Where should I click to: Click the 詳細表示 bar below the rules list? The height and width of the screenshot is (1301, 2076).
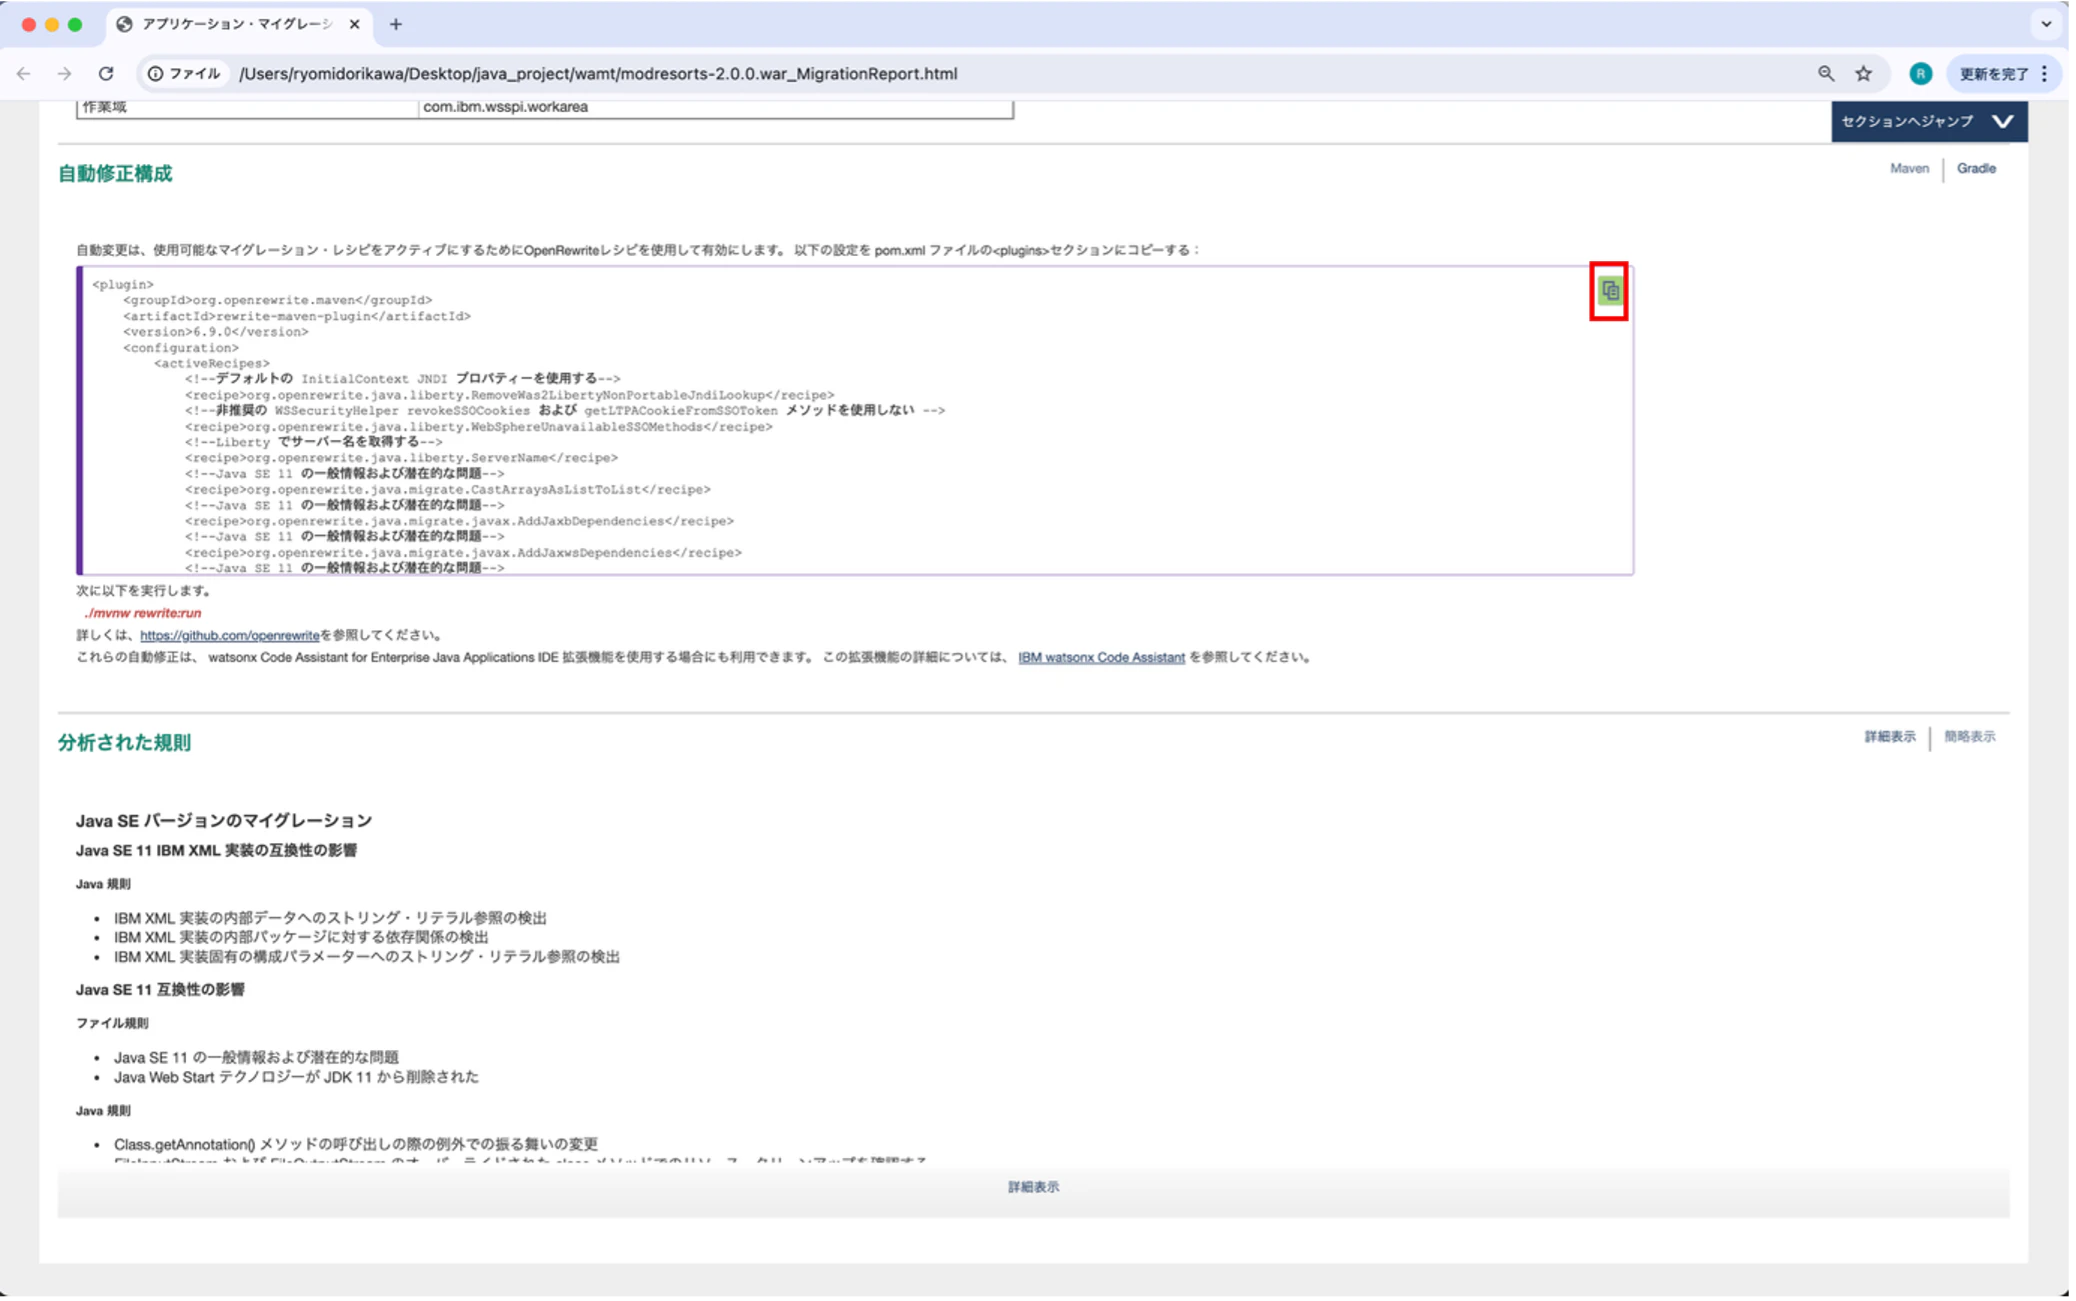1033,1188
